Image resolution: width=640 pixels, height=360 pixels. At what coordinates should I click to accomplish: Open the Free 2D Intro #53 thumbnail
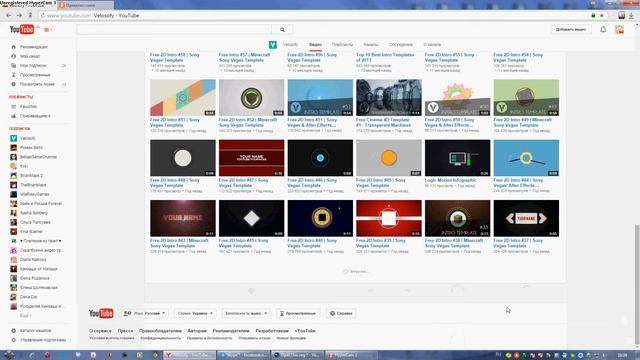click(x=183, y=98)
